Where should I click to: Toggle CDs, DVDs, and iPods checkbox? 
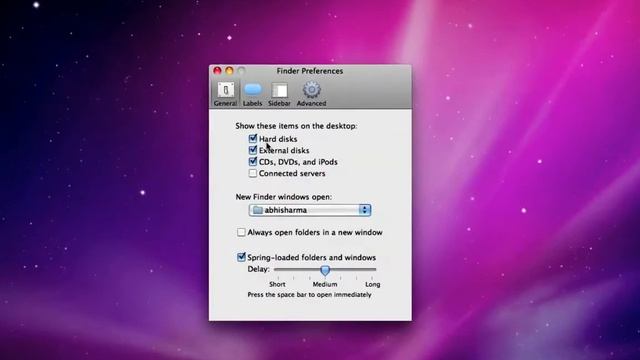pos(253,162)
